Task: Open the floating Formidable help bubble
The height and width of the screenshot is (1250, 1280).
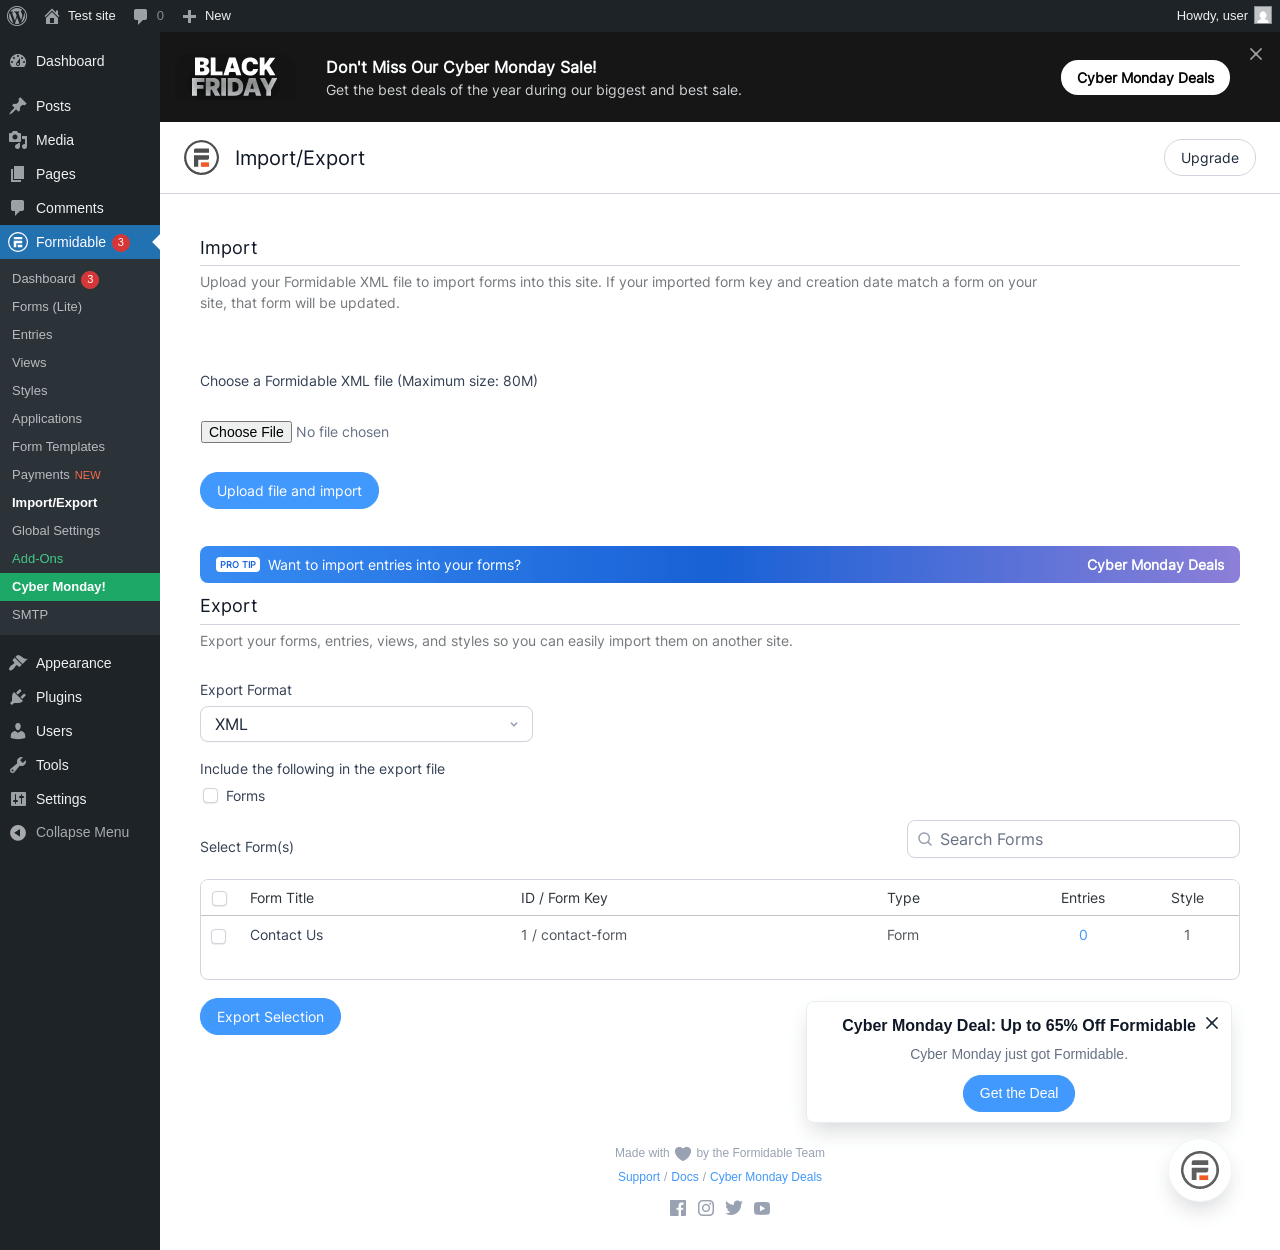Action: click(1200, 1170)
